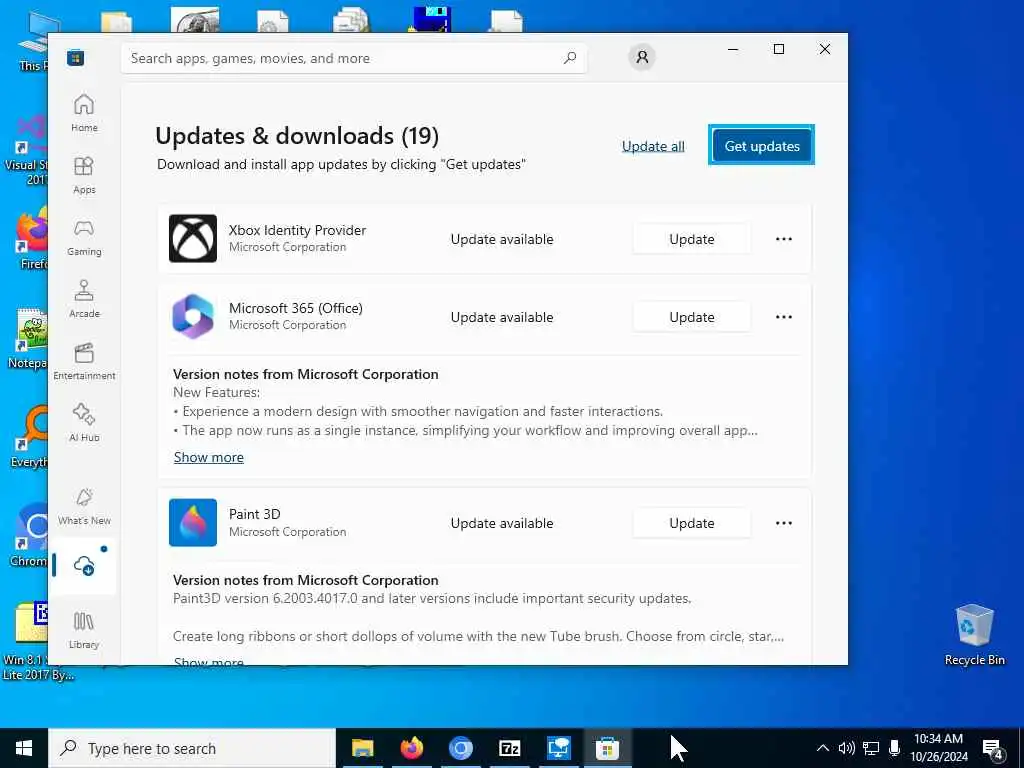This screenshot has height=768, width=1024.
Task: Update Microsoft 365 (Office)
Action: 692,317
